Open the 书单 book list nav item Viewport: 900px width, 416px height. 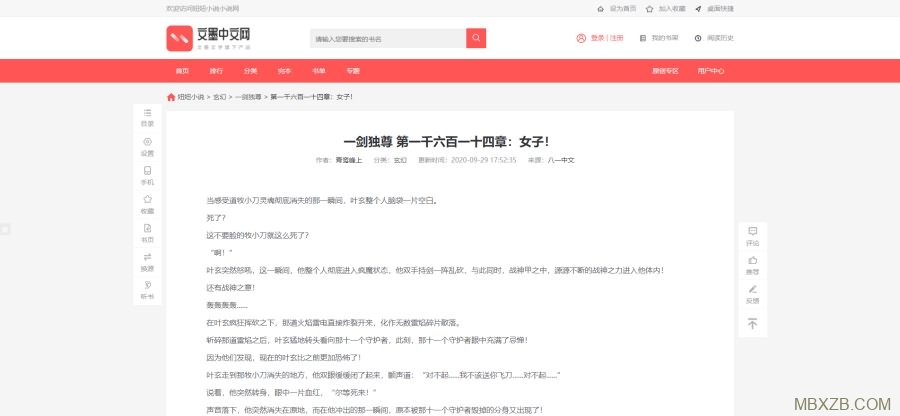pyautogui.click(x=319, y=71)
